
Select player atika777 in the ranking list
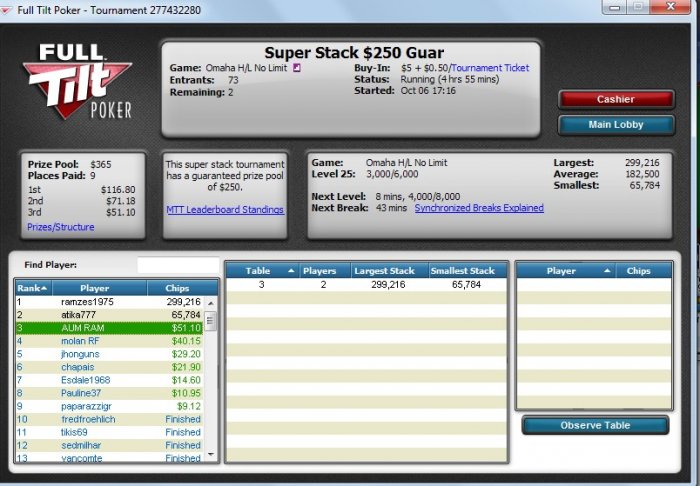[x=109, y=315]
